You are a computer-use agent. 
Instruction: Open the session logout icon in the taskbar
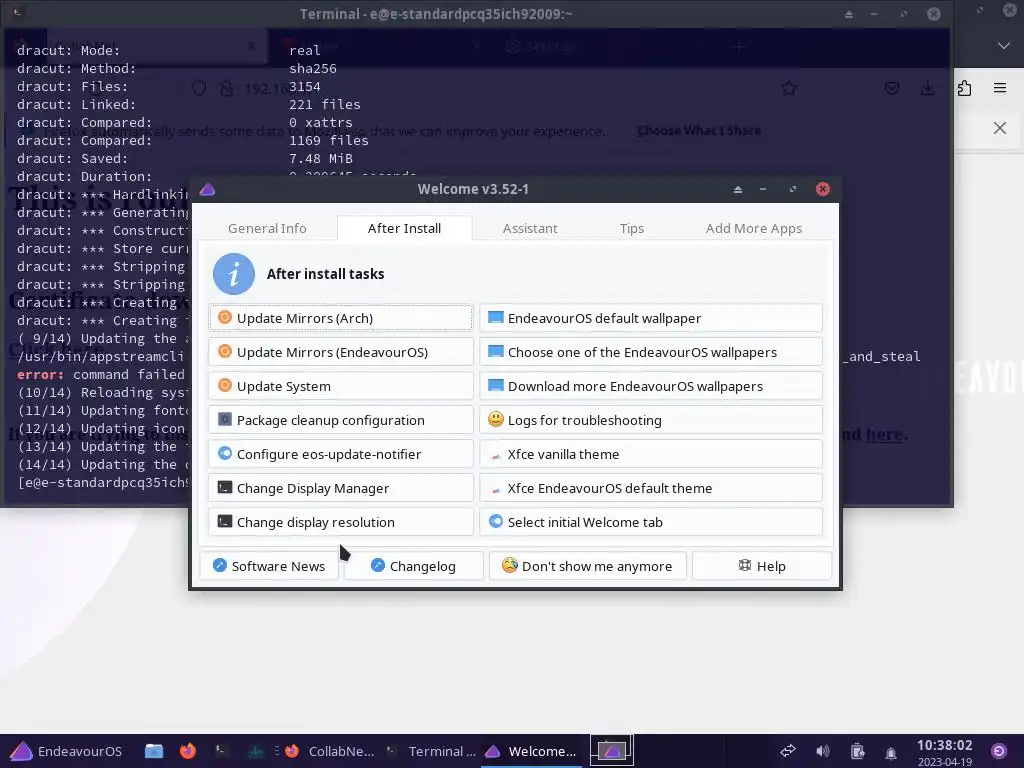click(999, 751)
